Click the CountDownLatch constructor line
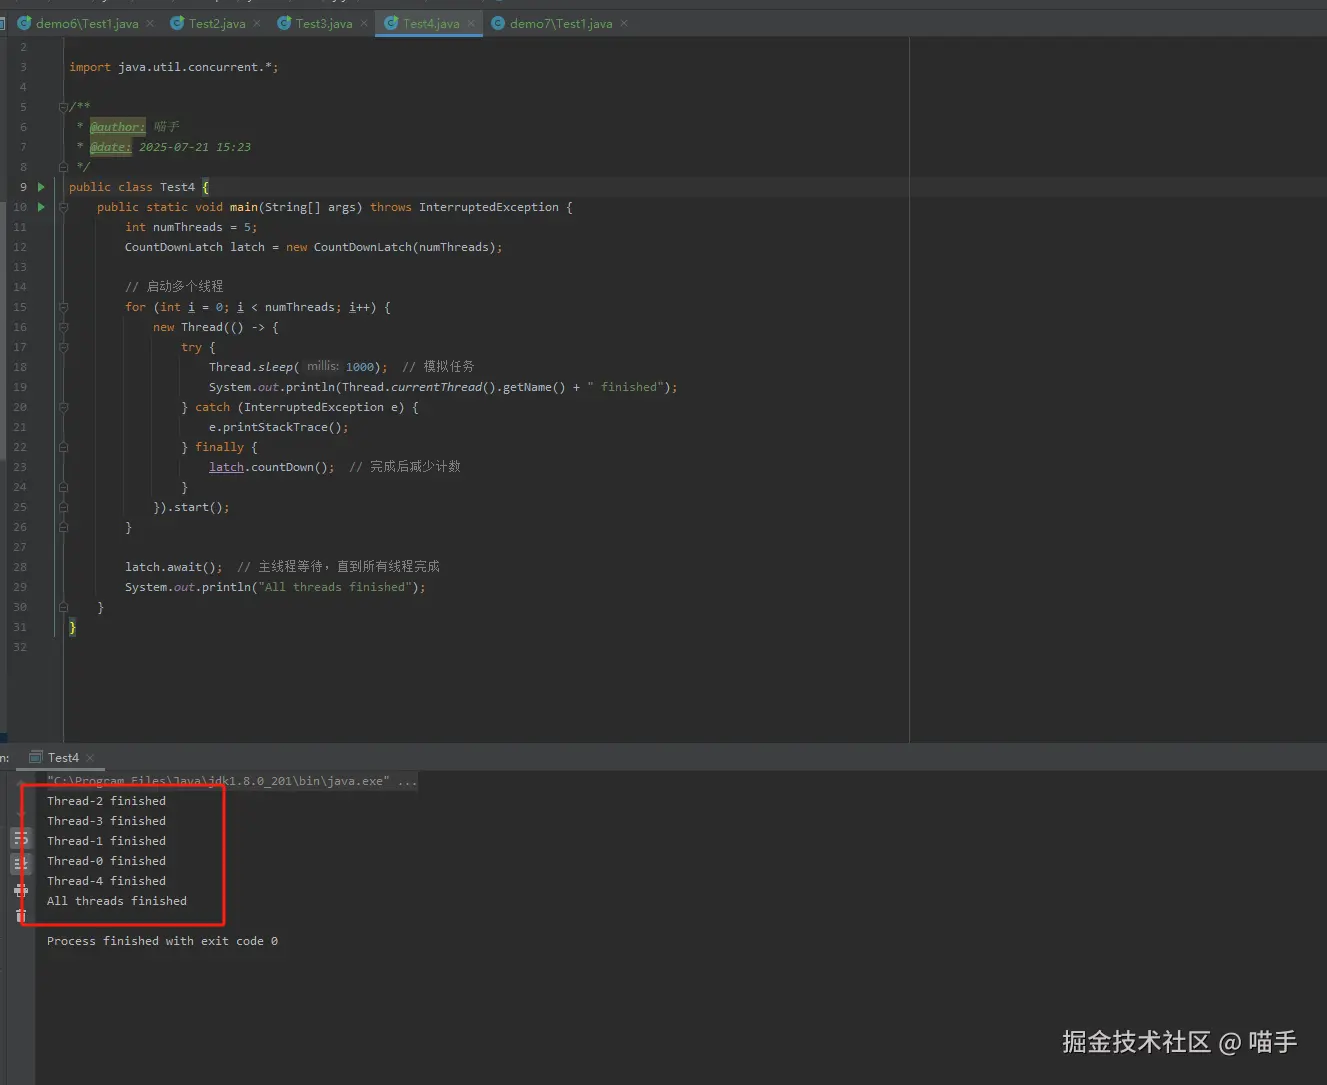The image size is (1327, 1085). (x=314, y=247)
